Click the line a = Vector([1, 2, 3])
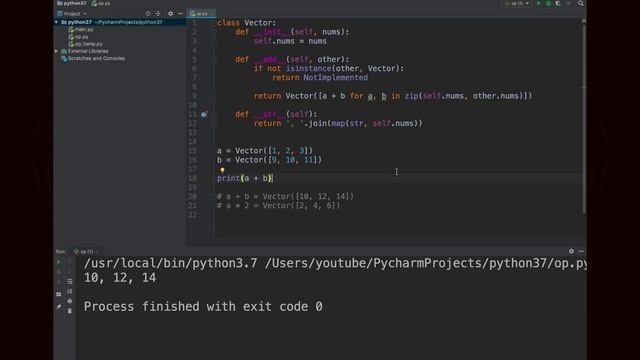Screen dimensions: 640x360 [x=264, y=151]
